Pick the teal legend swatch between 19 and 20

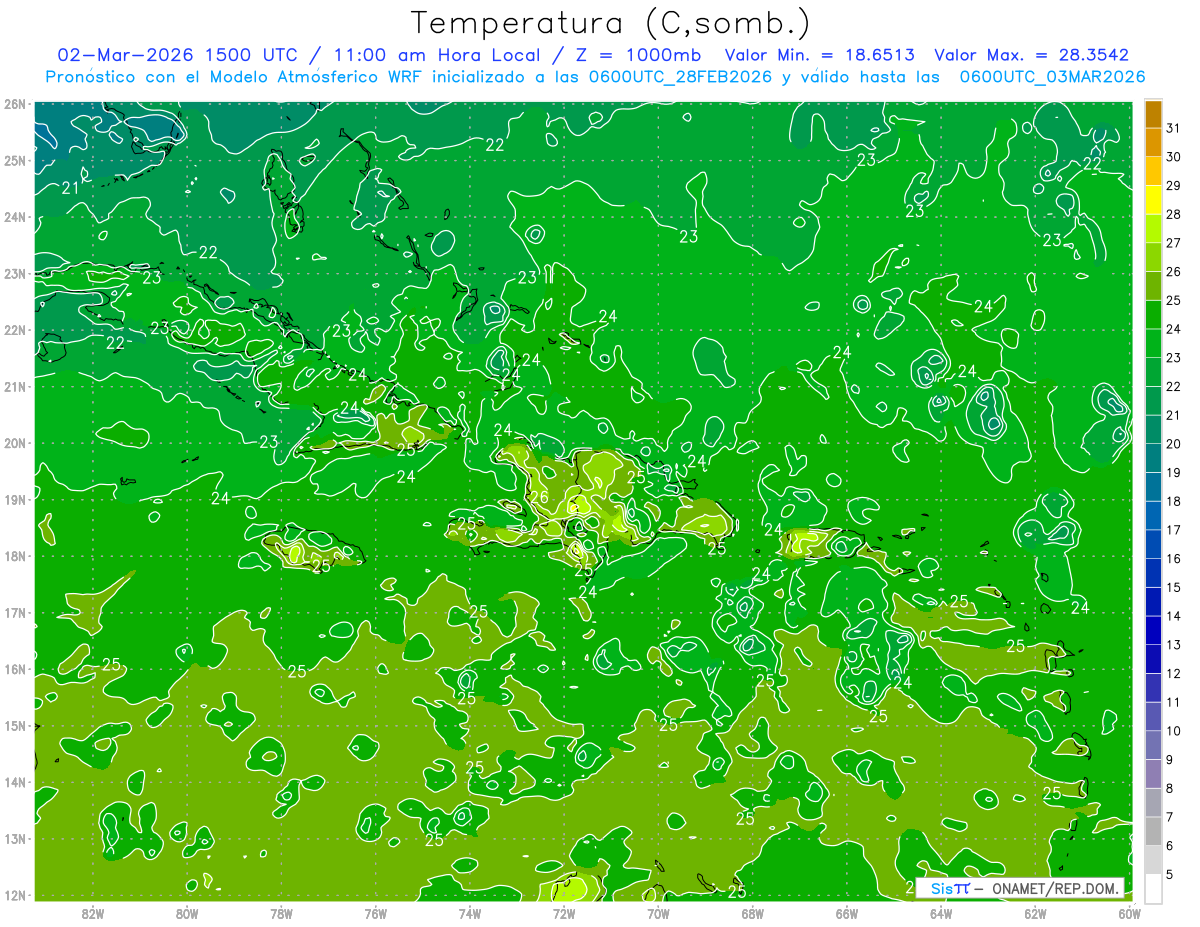(1153, 458)
